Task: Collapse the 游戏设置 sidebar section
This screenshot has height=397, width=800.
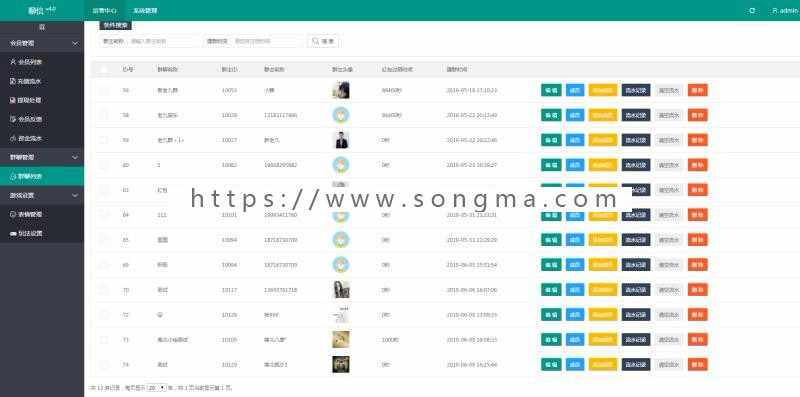Action: (42, 195)
